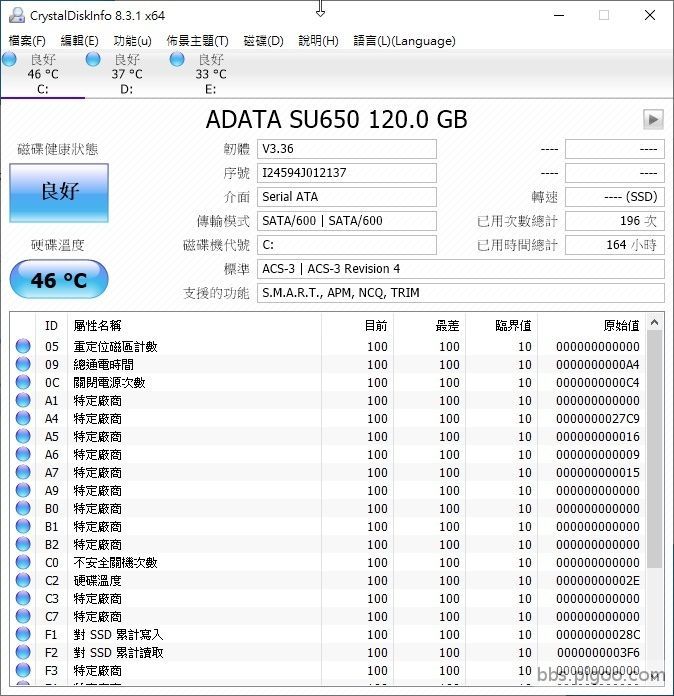Minimize the CrystalDiskInfo window
Viewport: 674px width, 696px height.
[x=559, y=16]
